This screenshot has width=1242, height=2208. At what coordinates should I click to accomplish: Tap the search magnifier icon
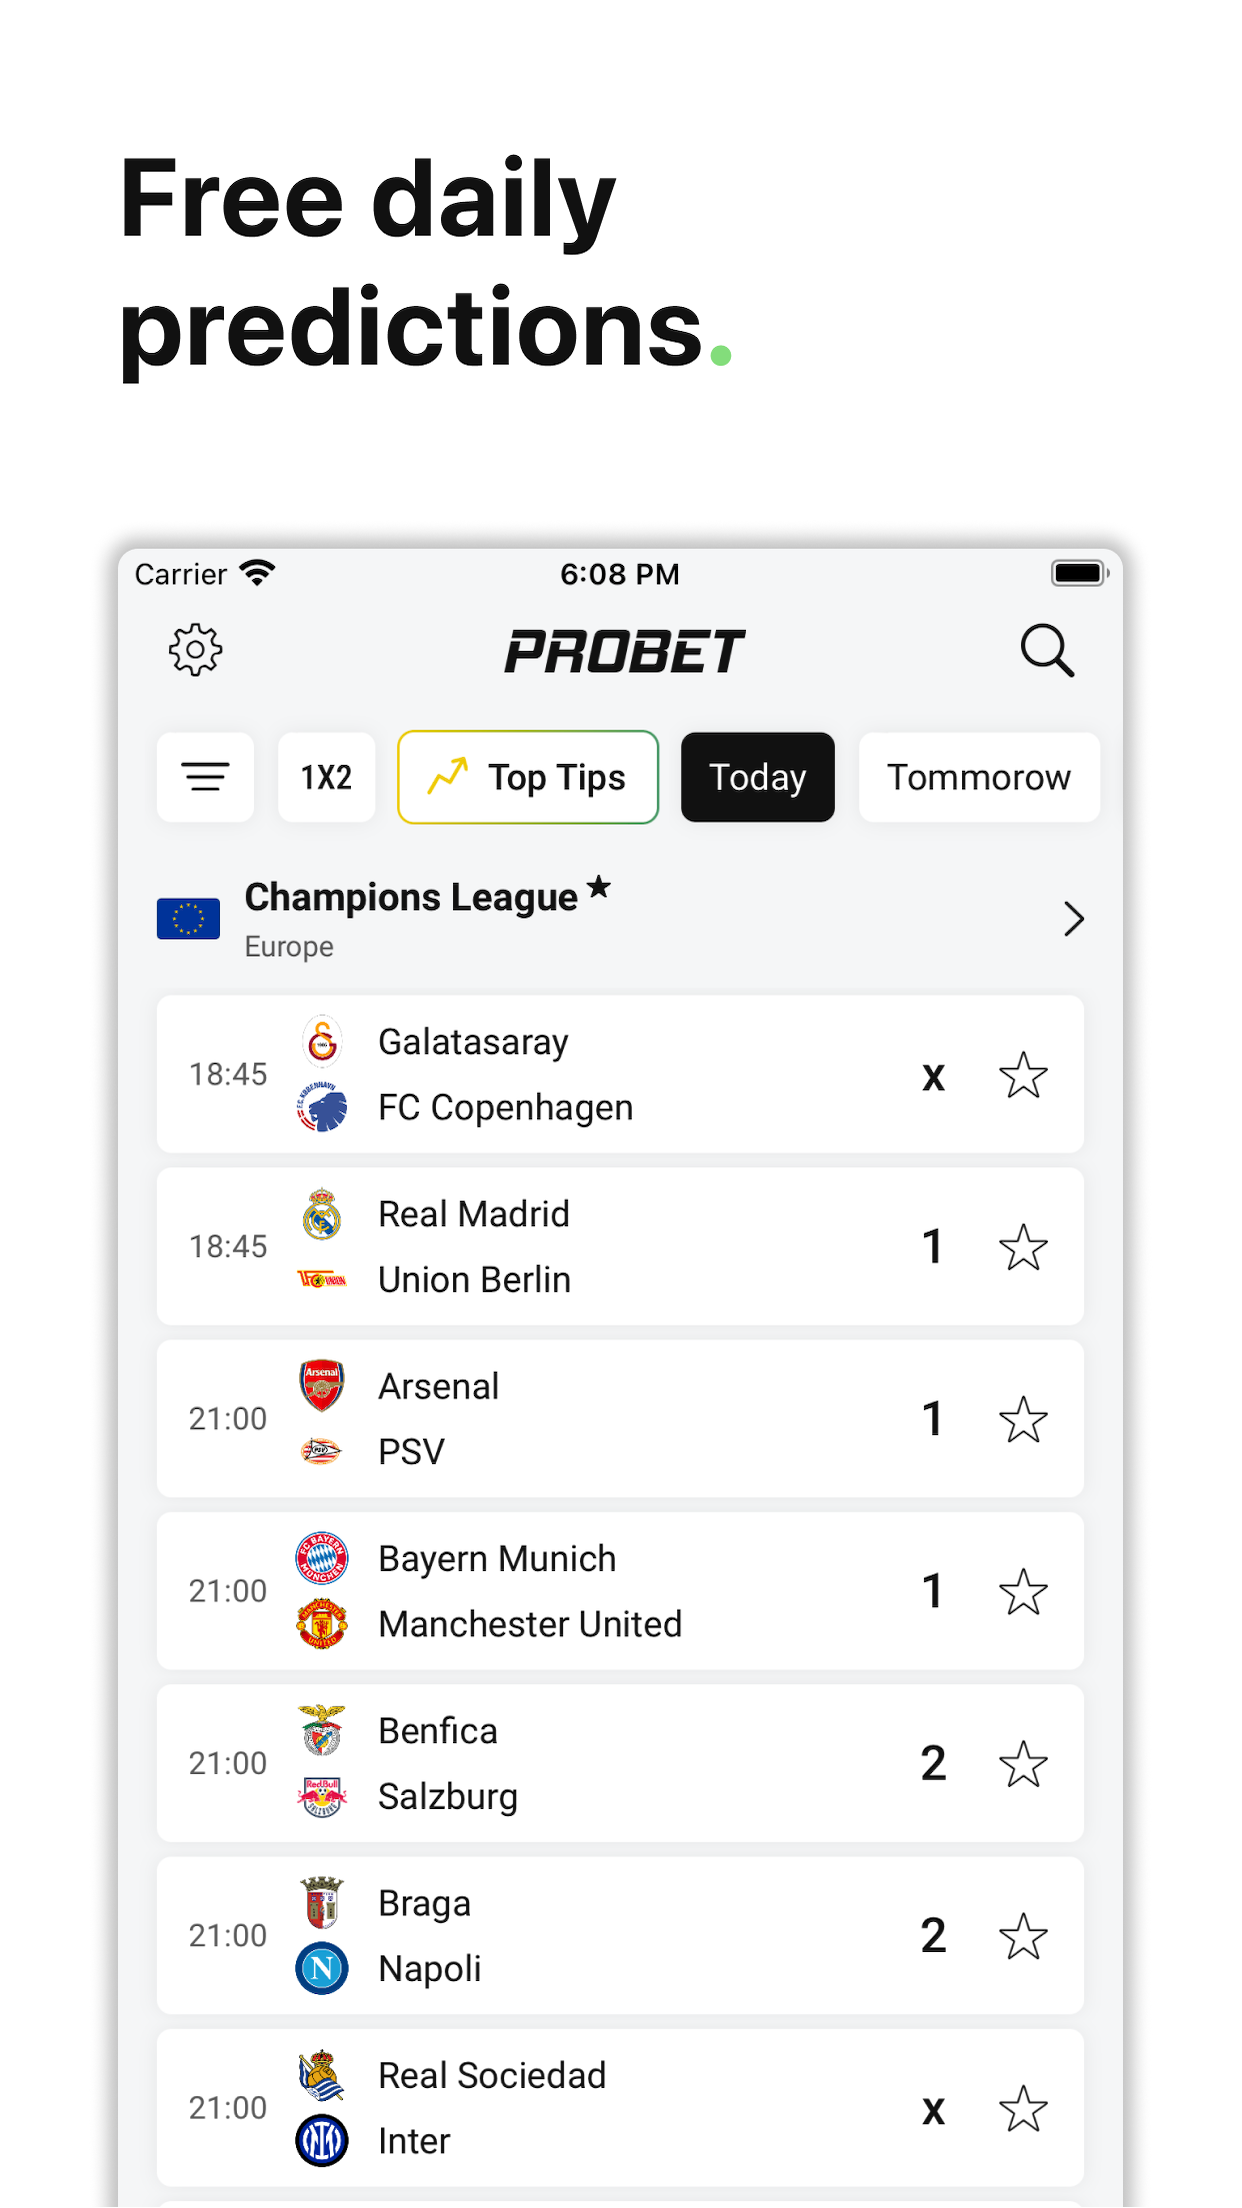tap(1047, 651)
